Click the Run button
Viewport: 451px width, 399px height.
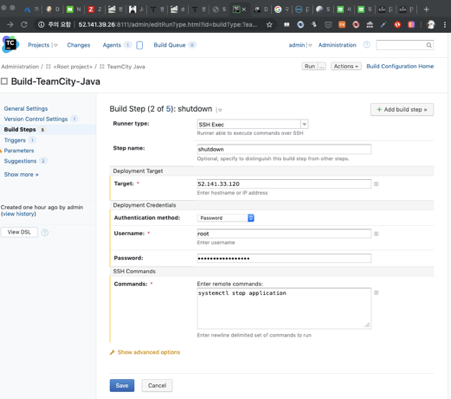pos(310,66)
